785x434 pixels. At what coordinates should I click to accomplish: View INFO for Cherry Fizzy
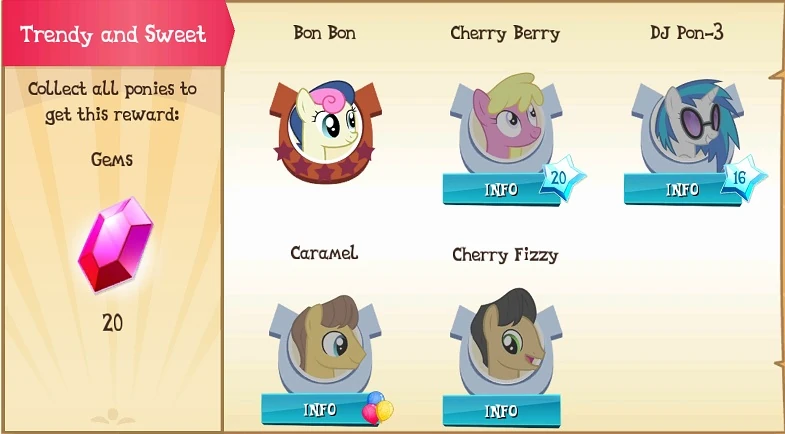click(x=501, y=411)
